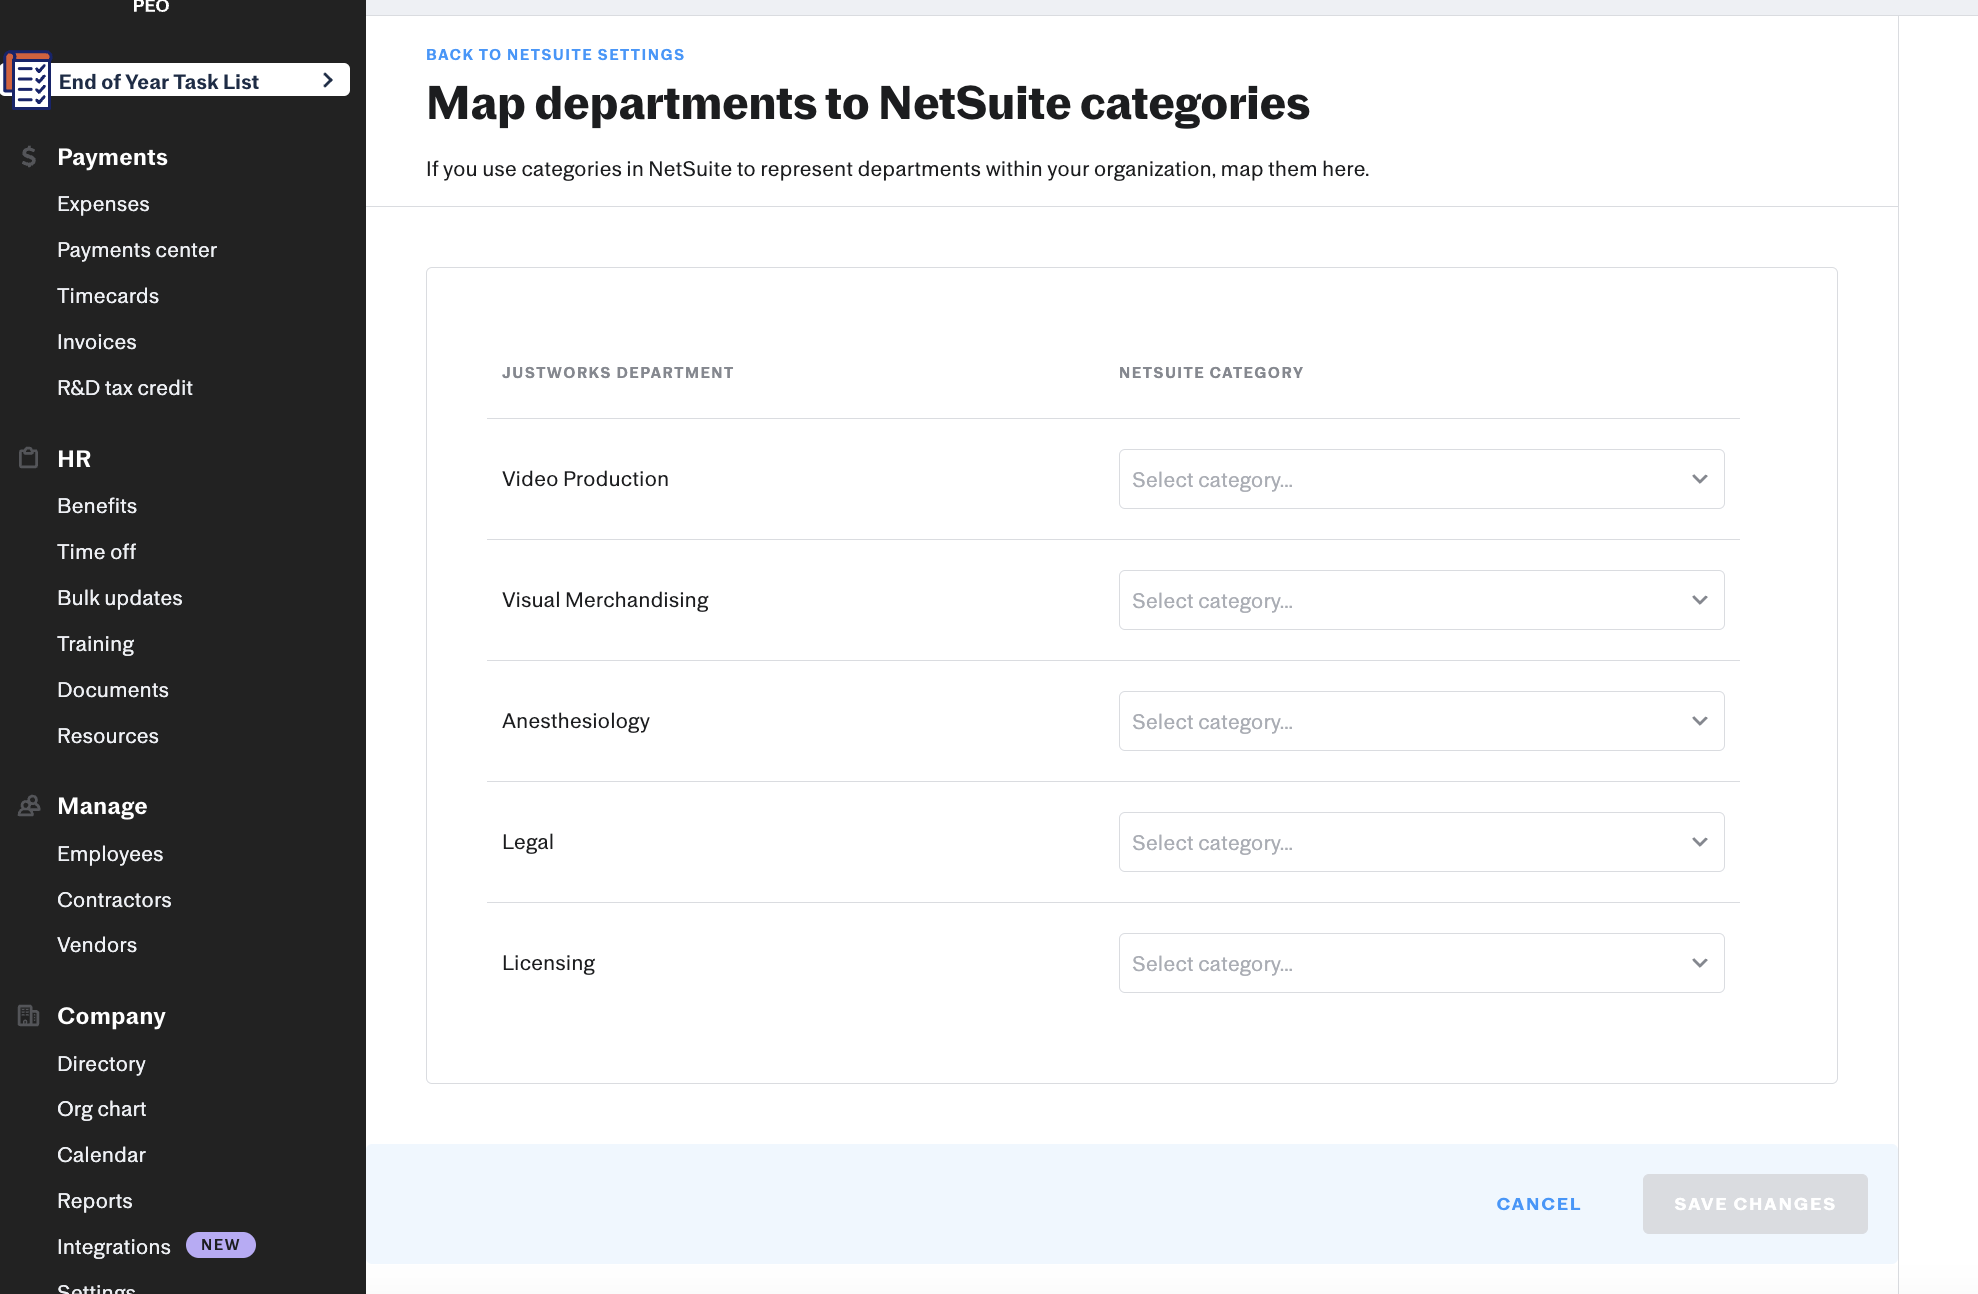
Task: Open the Benefits page under HR
Action: pos(97,505)
